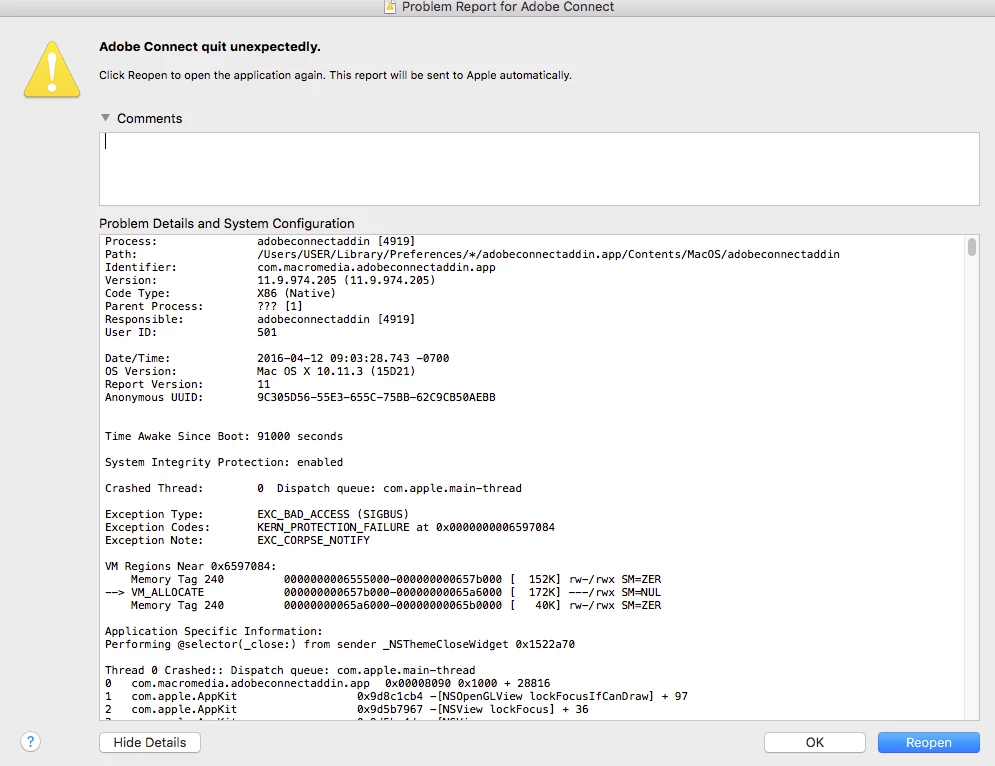Click the Memory Tag 240 line with 152K
995x766 pixels.
click(396, 579)
